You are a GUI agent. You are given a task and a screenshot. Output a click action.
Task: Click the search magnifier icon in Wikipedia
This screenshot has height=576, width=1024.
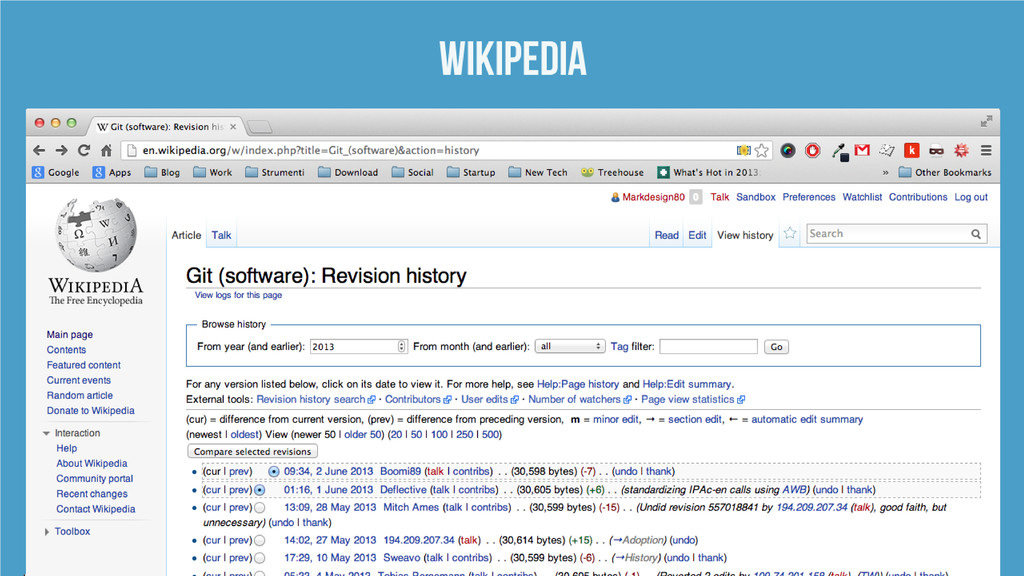976,234
